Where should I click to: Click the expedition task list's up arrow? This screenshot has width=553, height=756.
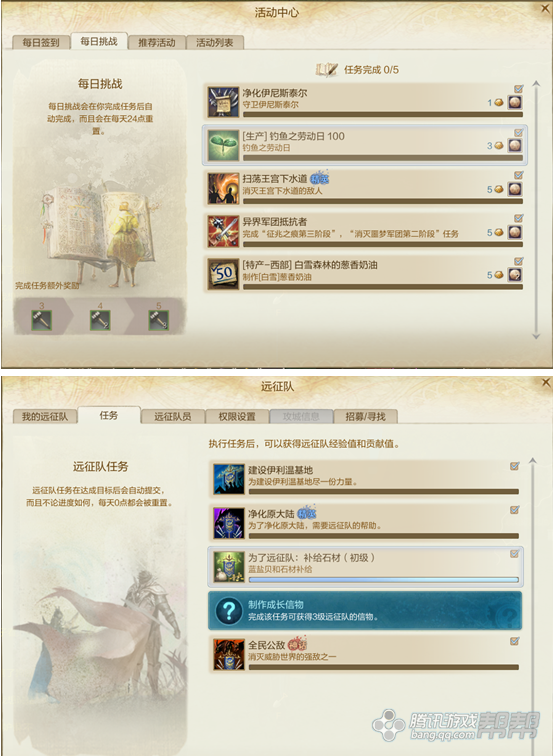pyautogui.click(x=533, y=461)
